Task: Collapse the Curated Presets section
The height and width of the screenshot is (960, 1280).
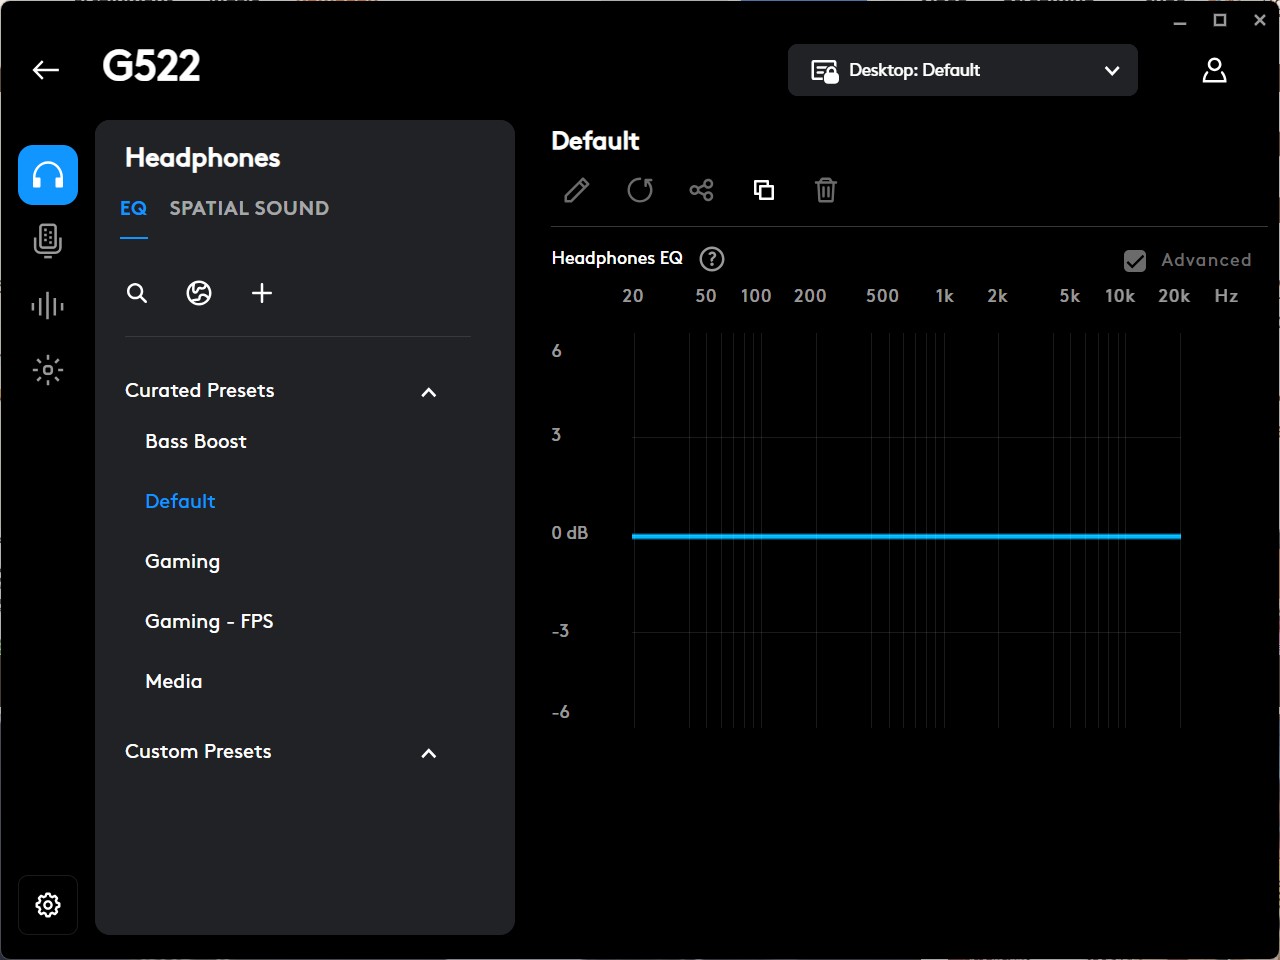Action: 429,392
